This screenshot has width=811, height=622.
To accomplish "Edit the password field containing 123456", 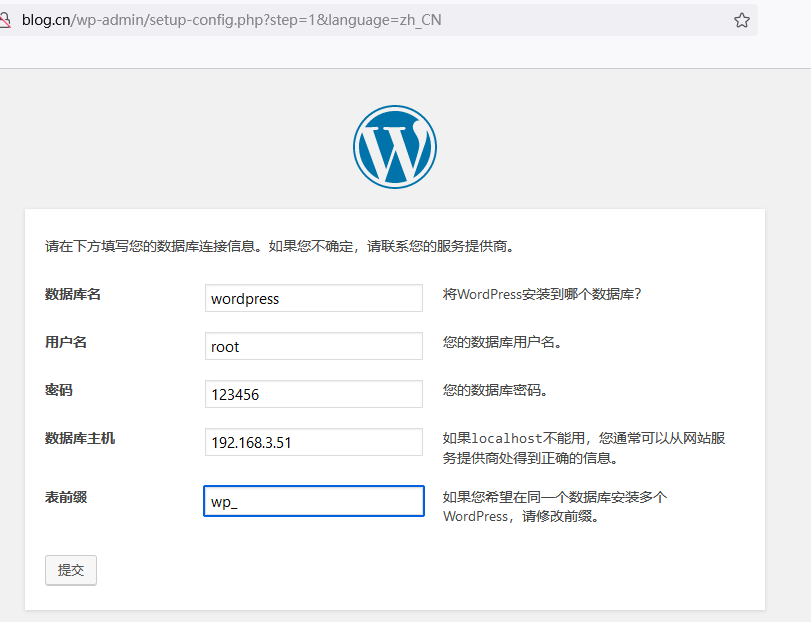I will [314, 394].
